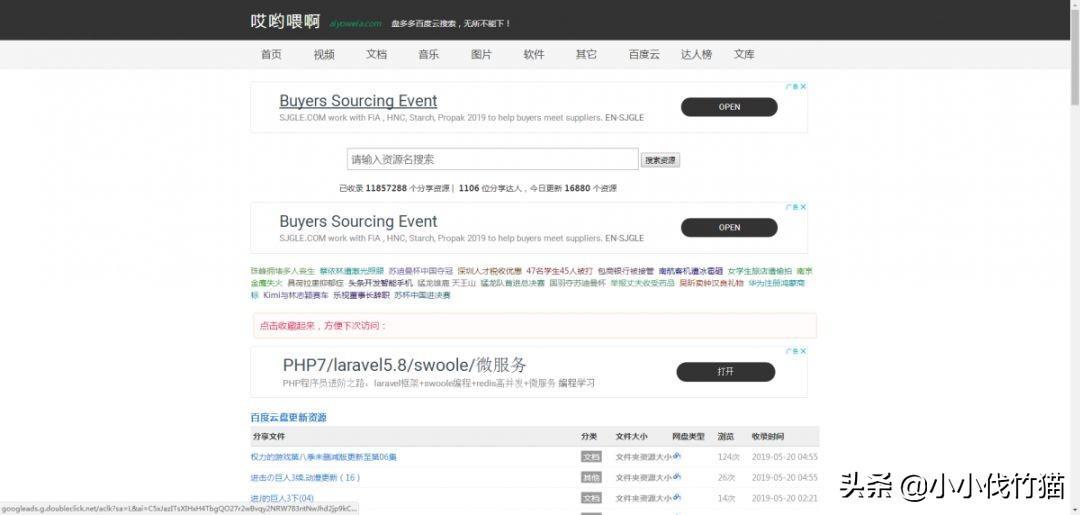Screen dimensions: 1080x515
Task: Click Baidu cloud icon in second resource row
Action: point(677,477)
